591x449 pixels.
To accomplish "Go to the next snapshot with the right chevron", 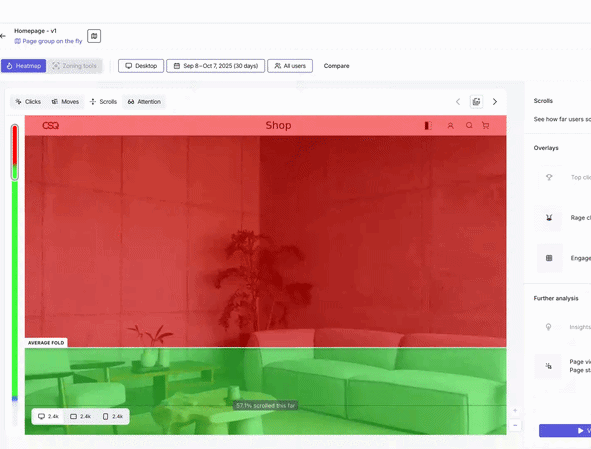I will tap(495, 101).
